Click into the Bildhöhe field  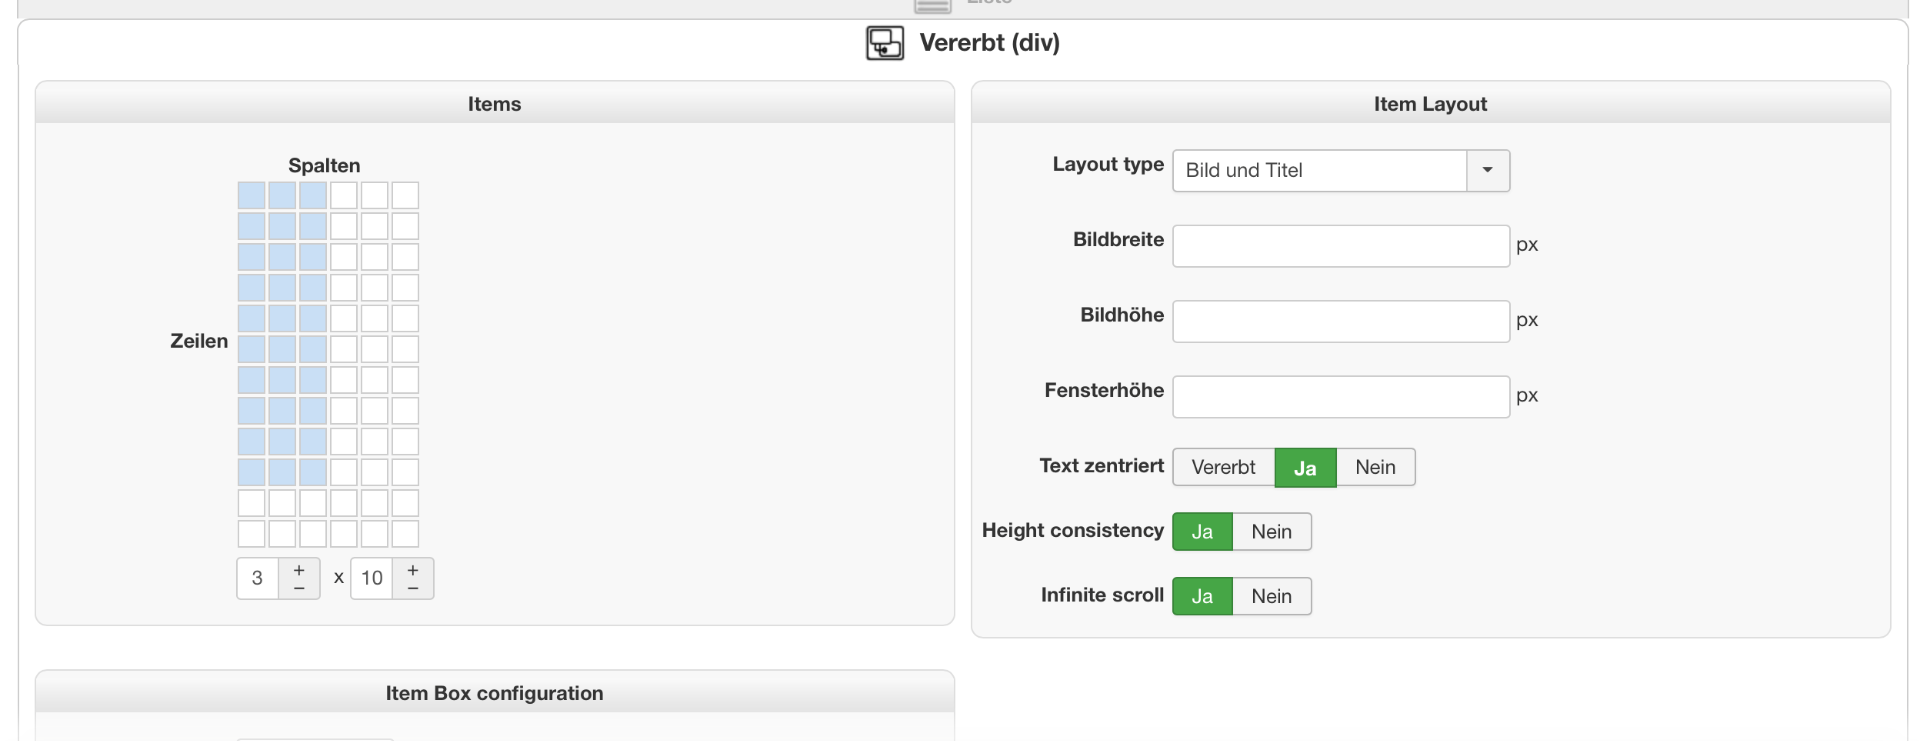click(x=1340, y=321)
